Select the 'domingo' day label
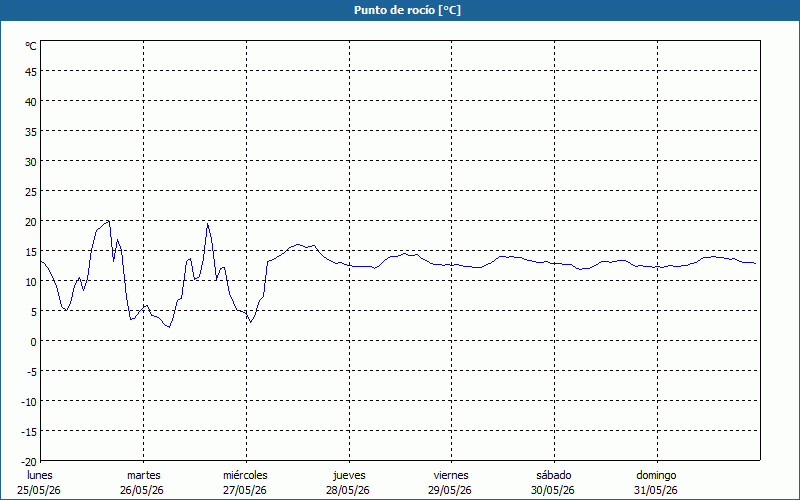 coord(656,476)
